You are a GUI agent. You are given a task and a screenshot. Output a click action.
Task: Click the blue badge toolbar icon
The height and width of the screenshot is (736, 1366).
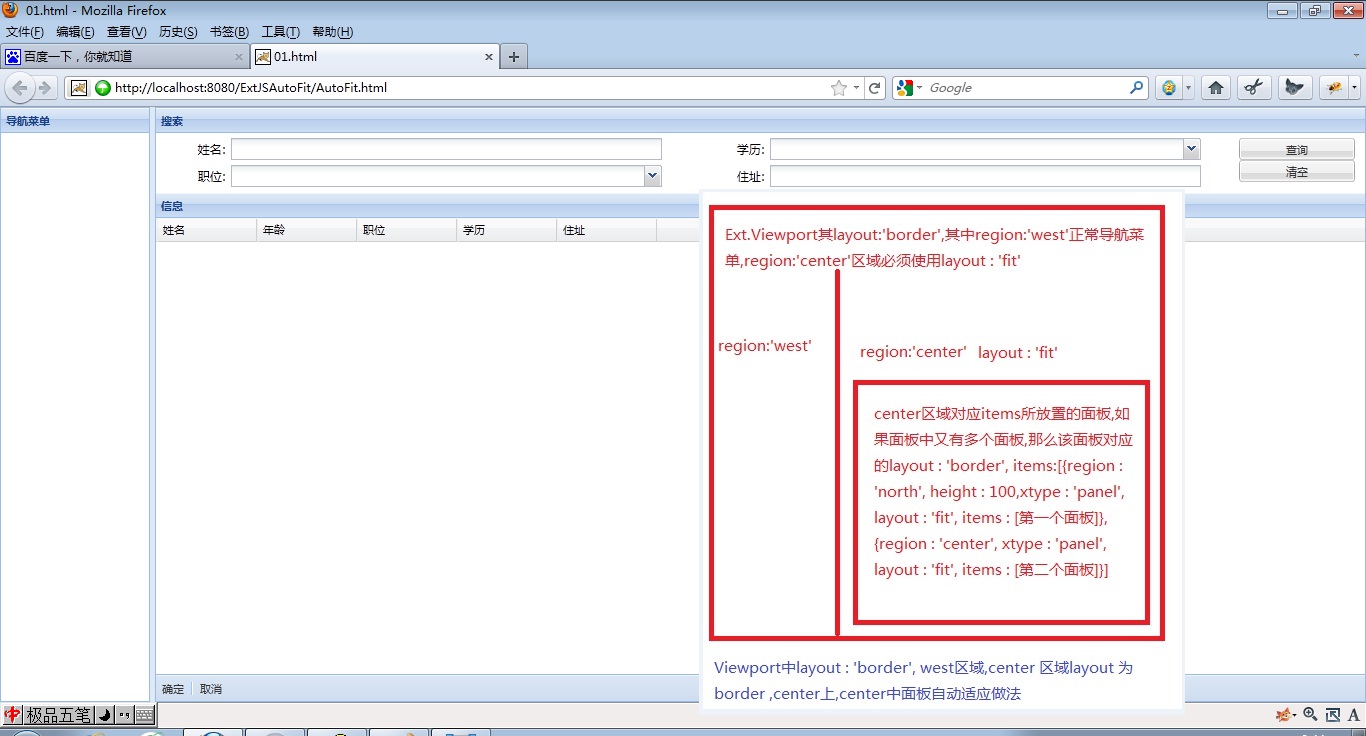point(1169,88)
